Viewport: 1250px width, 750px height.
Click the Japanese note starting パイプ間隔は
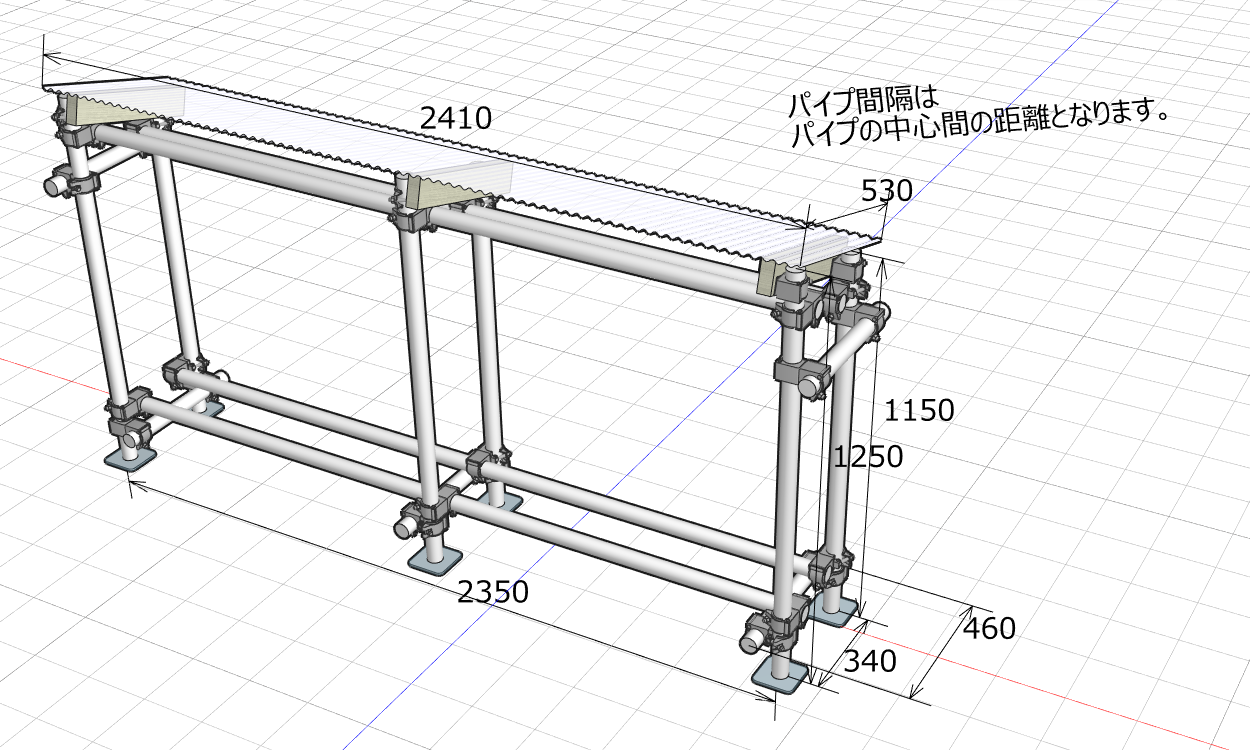click(x=979, y=118)
